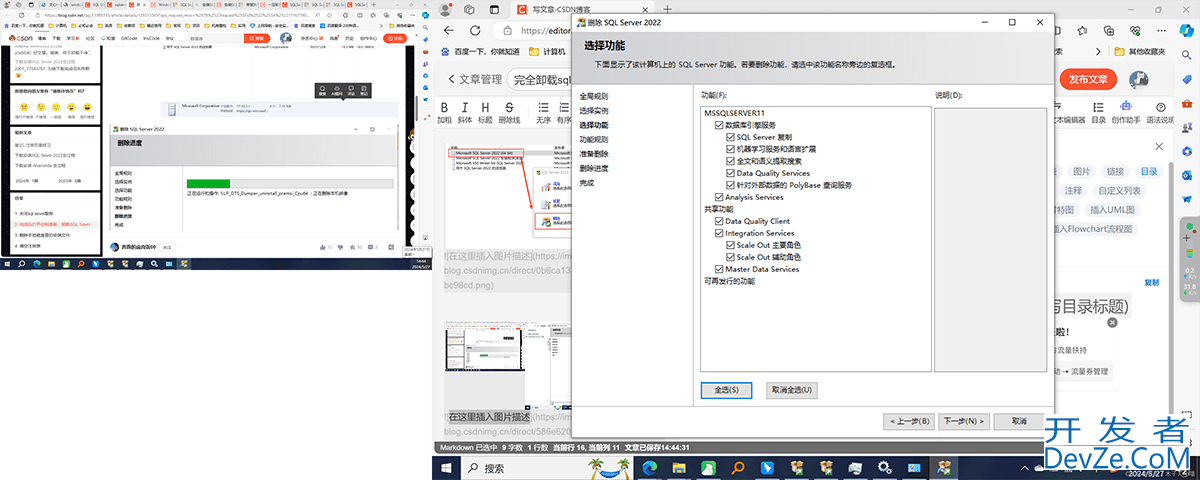This screenshot has height=480, width=1200.
Task: Go back with 上一步(B) button
Action: pos(910,421)
